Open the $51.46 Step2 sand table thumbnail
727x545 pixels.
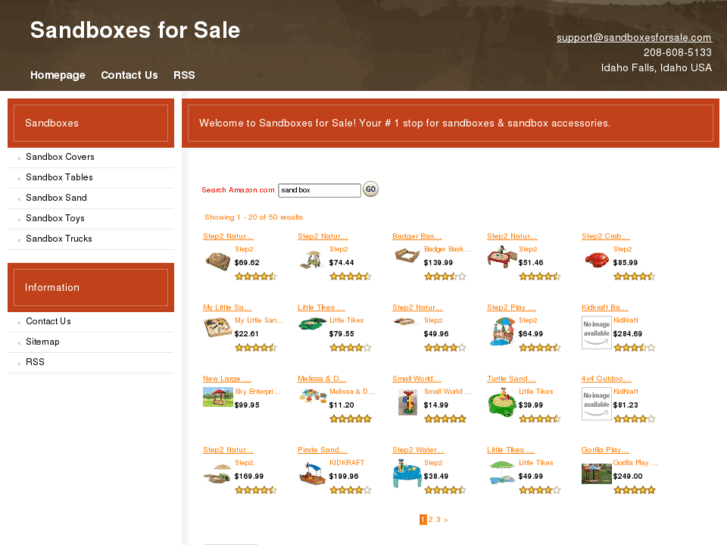502,256
